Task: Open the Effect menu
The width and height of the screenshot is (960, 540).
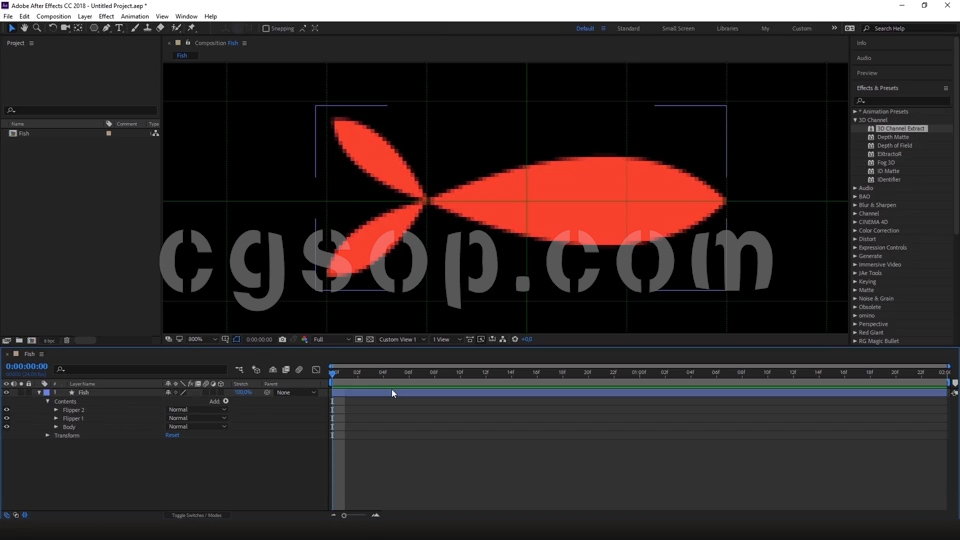Action: pos(106,17)
